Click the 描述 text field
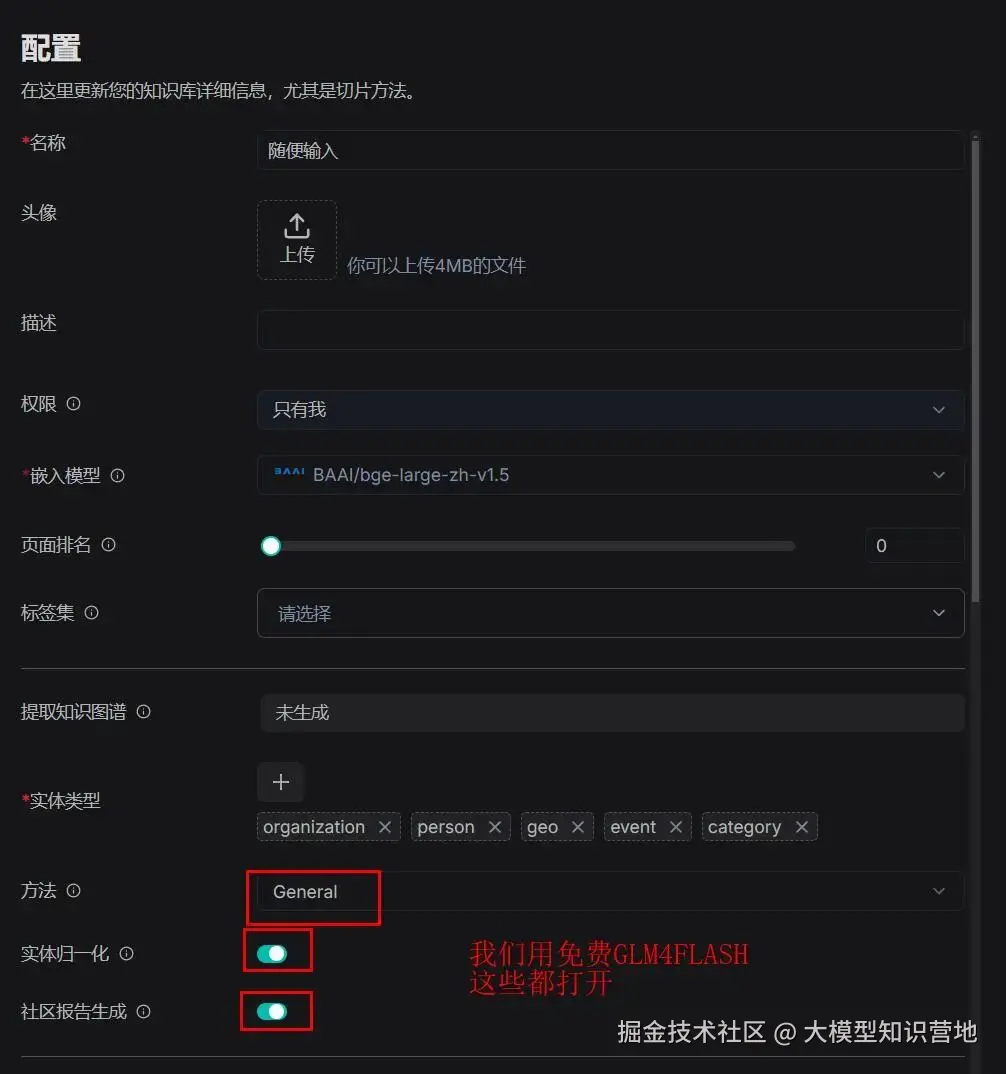This screenshot has width=1006, height=1074. click(611, 329)
